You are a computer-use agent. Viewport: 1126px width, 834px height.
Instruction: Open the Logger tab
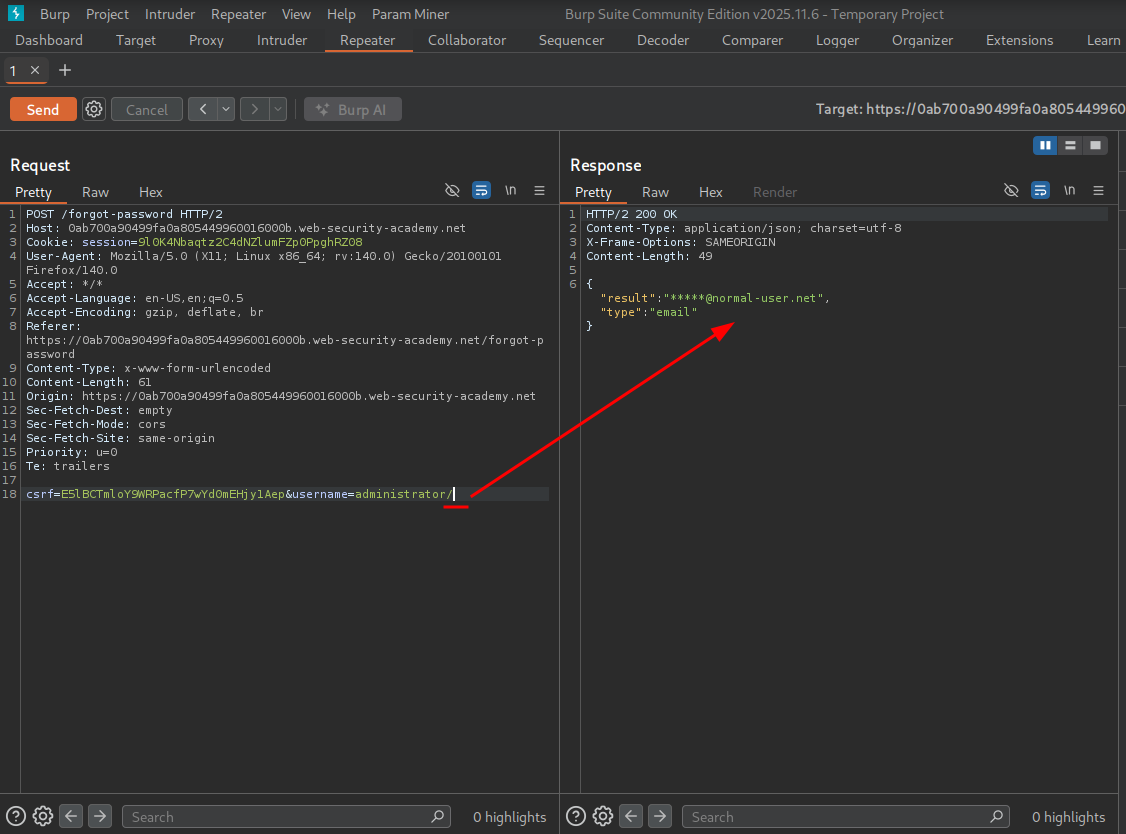837,40
